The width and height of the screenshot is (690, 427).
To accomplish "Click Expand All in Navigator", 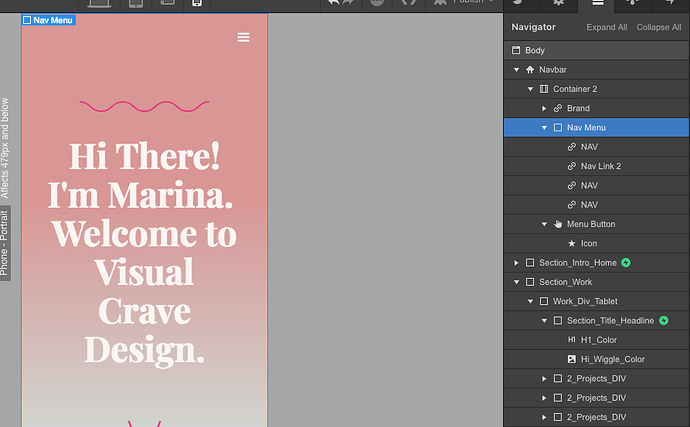I will (607, 28).
